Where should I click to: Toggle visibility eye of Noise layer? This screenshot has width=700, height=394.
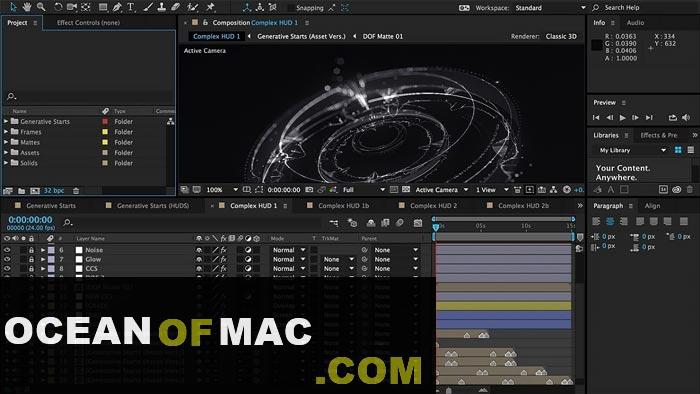7,250
